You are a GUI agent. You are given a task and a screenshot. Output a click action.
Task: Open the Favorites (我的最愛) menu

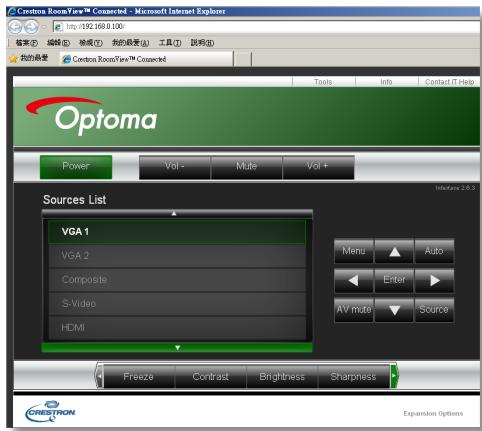130,43
